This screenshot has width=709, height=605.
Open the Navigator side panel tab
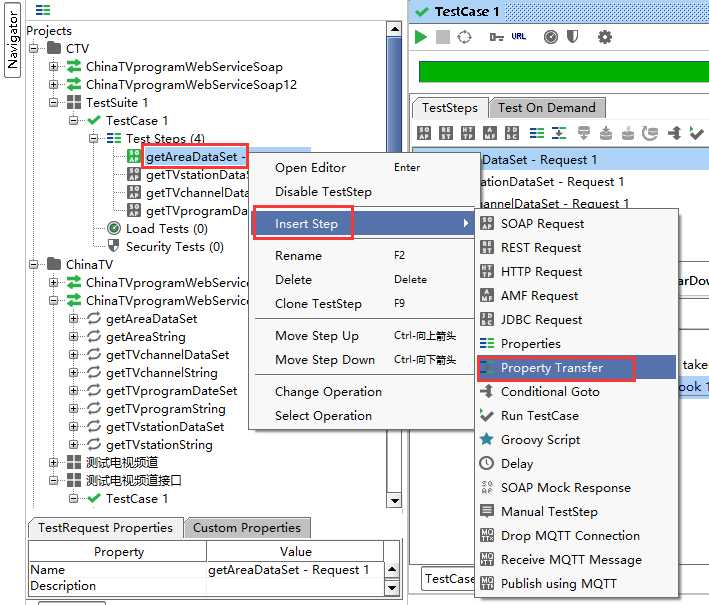pyautogui.click(x=13, y=40)
